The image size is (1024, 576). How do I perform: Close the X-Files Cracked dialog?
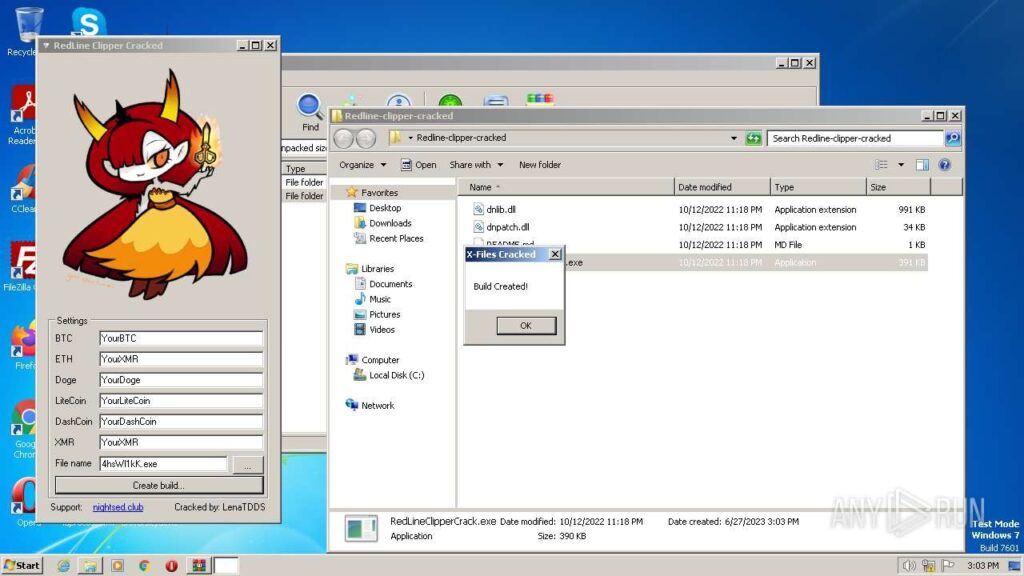(x=555, y=254)
